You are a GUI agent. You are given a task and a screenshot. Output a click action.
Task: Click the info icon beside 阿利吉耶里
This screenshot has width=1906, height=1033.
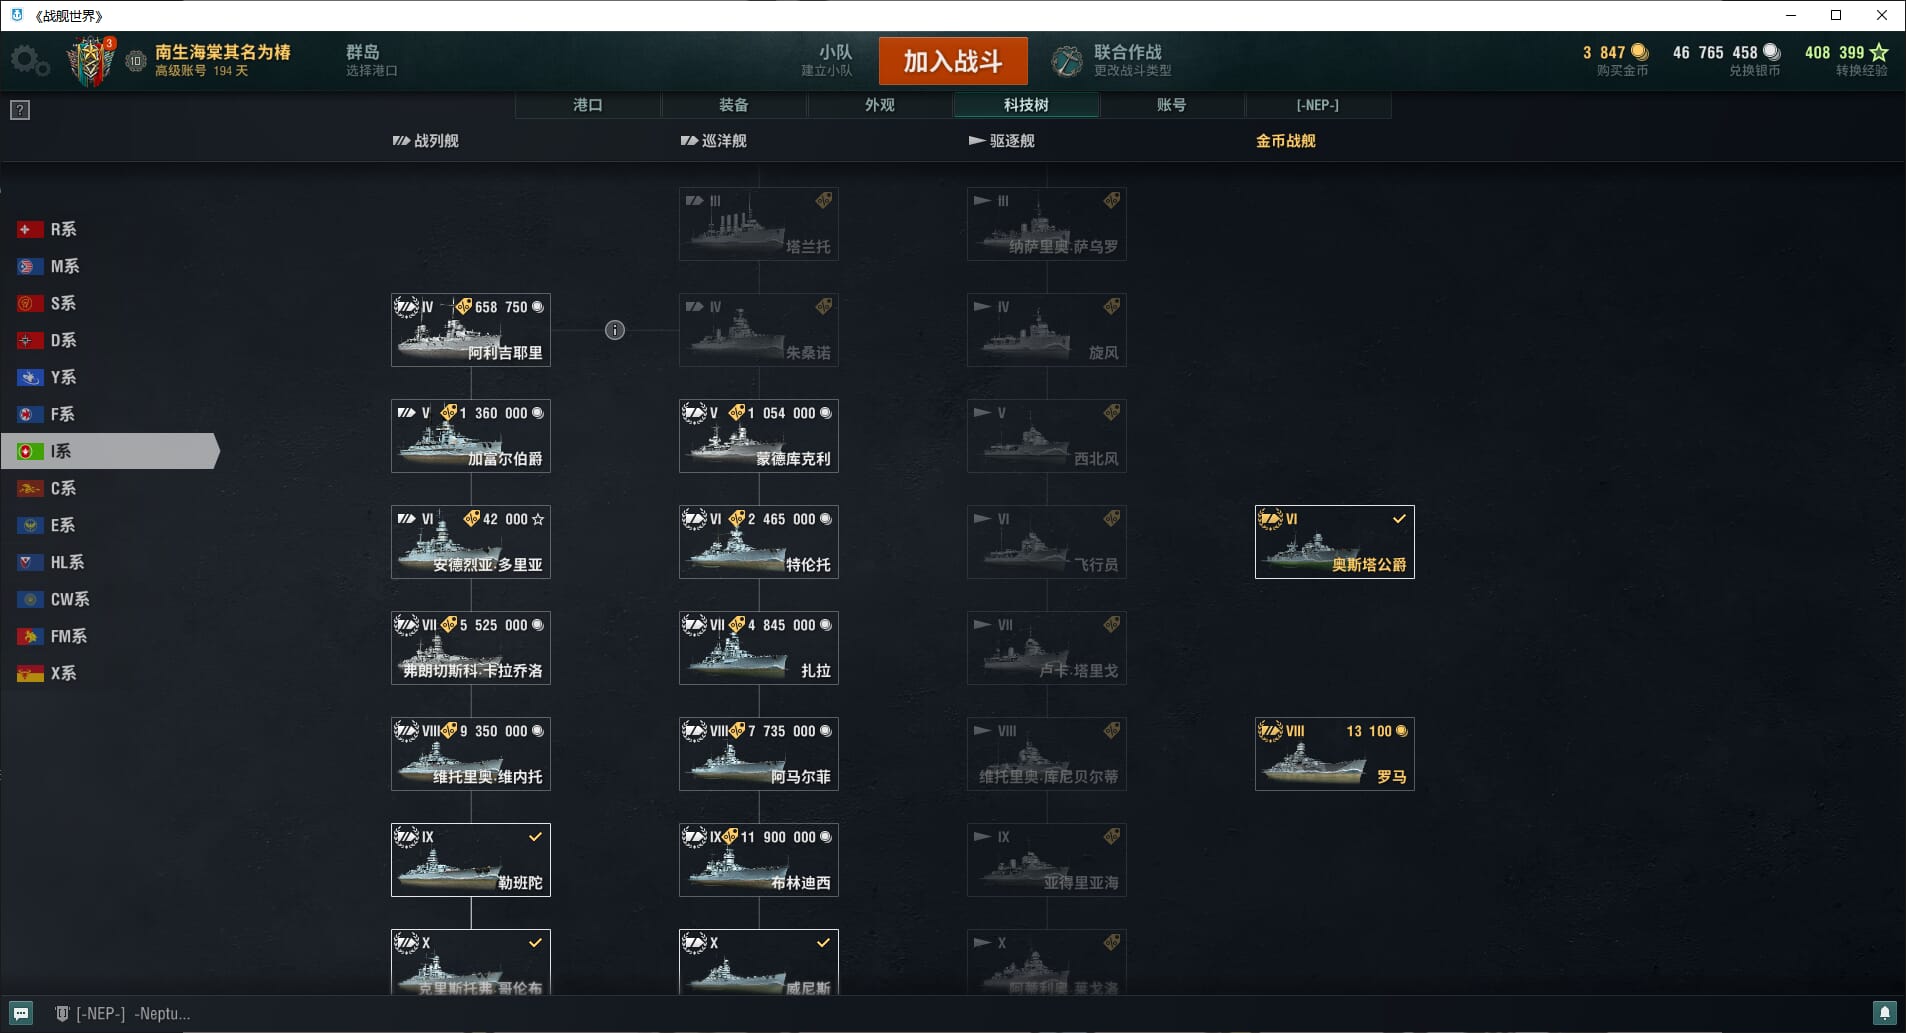coord(615,330)
